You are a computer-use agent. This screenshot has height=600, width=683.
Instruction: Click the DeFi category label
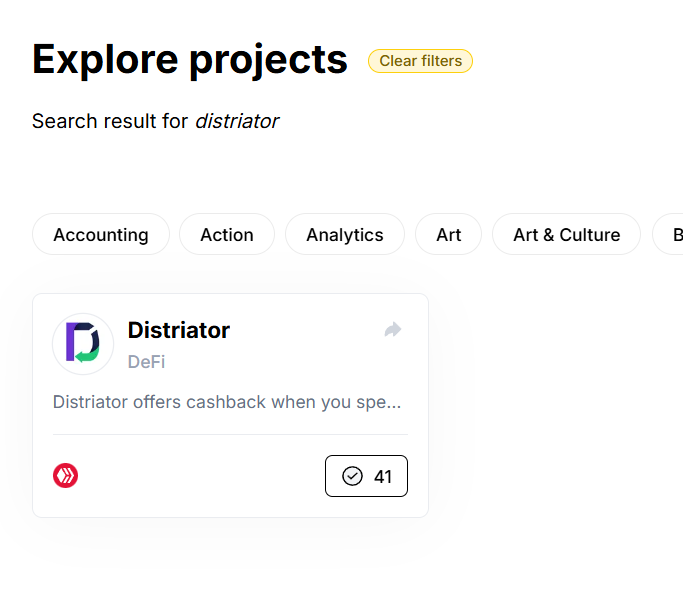(146, 362)
